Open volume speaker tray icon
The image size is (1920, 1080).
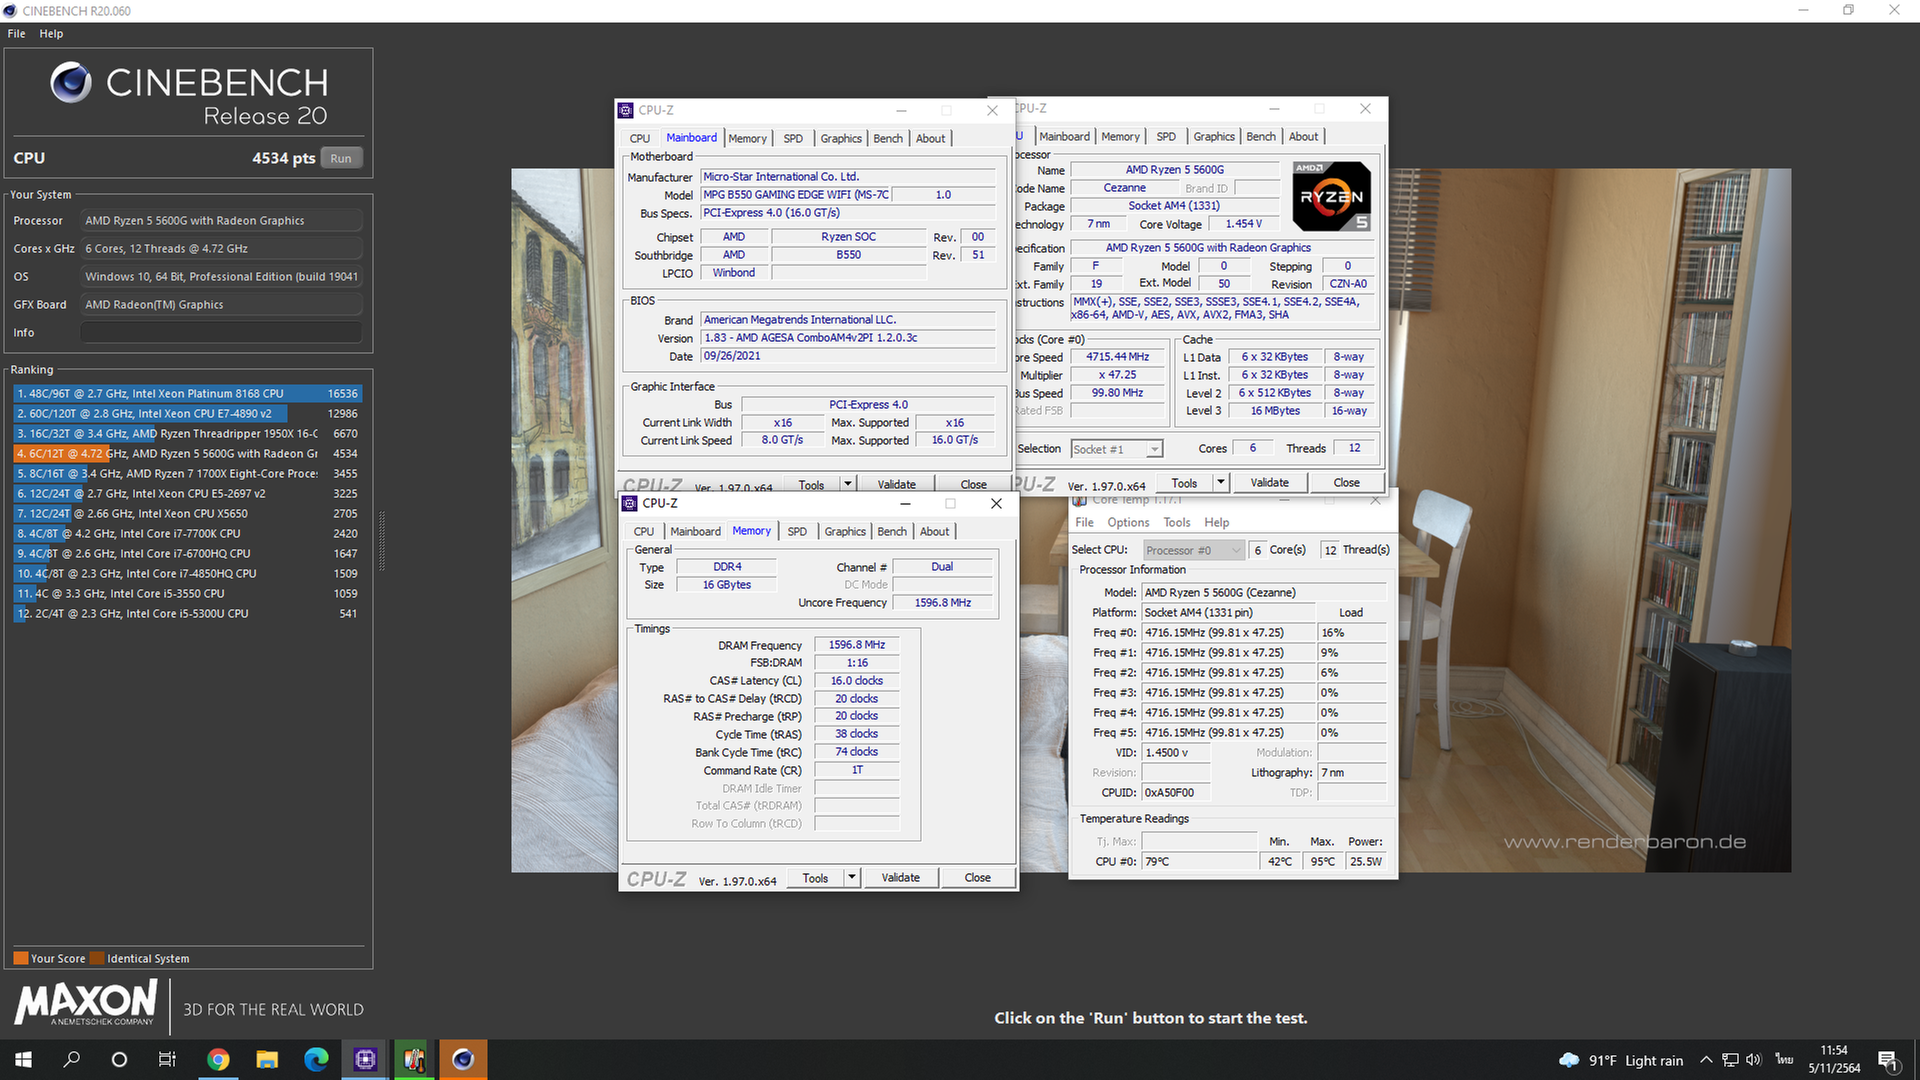1753,1060
